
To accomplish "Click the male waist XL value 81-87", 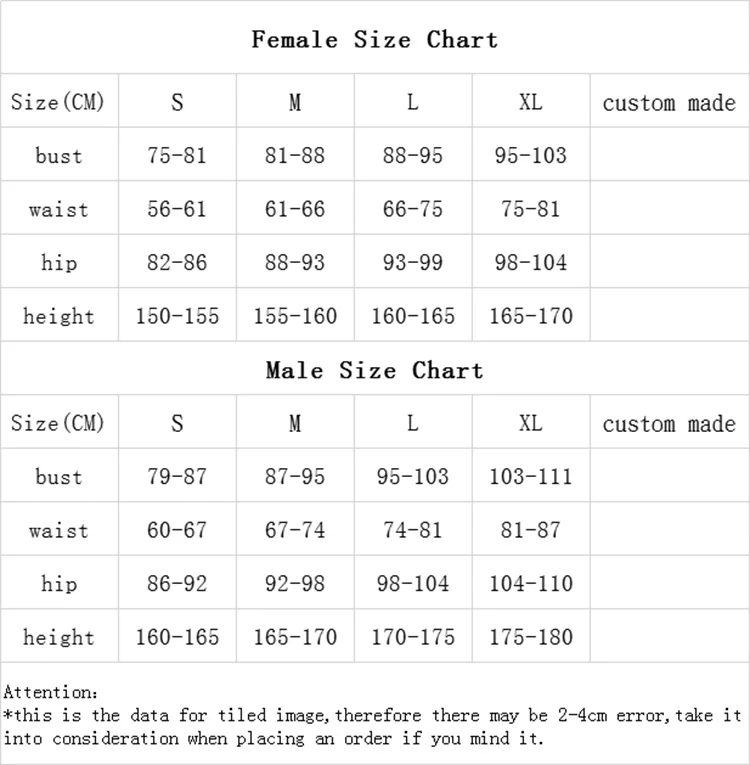I will tap(531, 531).
